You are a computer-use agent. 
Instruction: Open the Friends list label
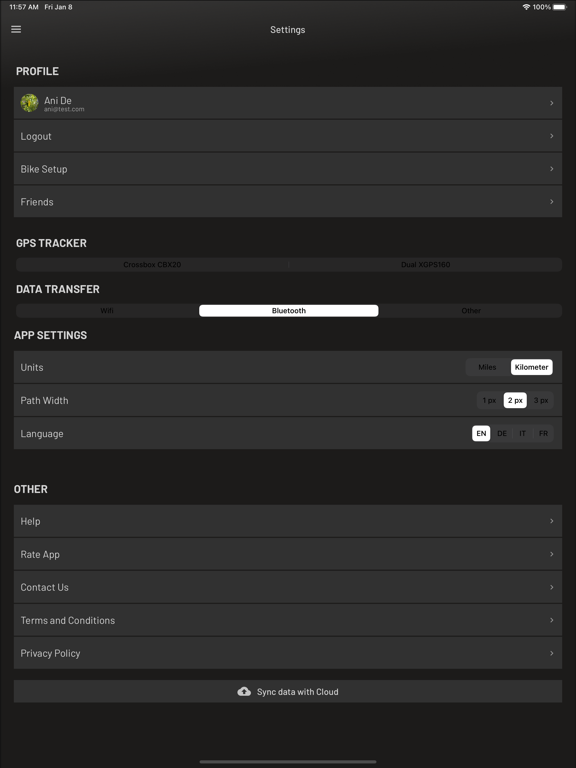37,202
